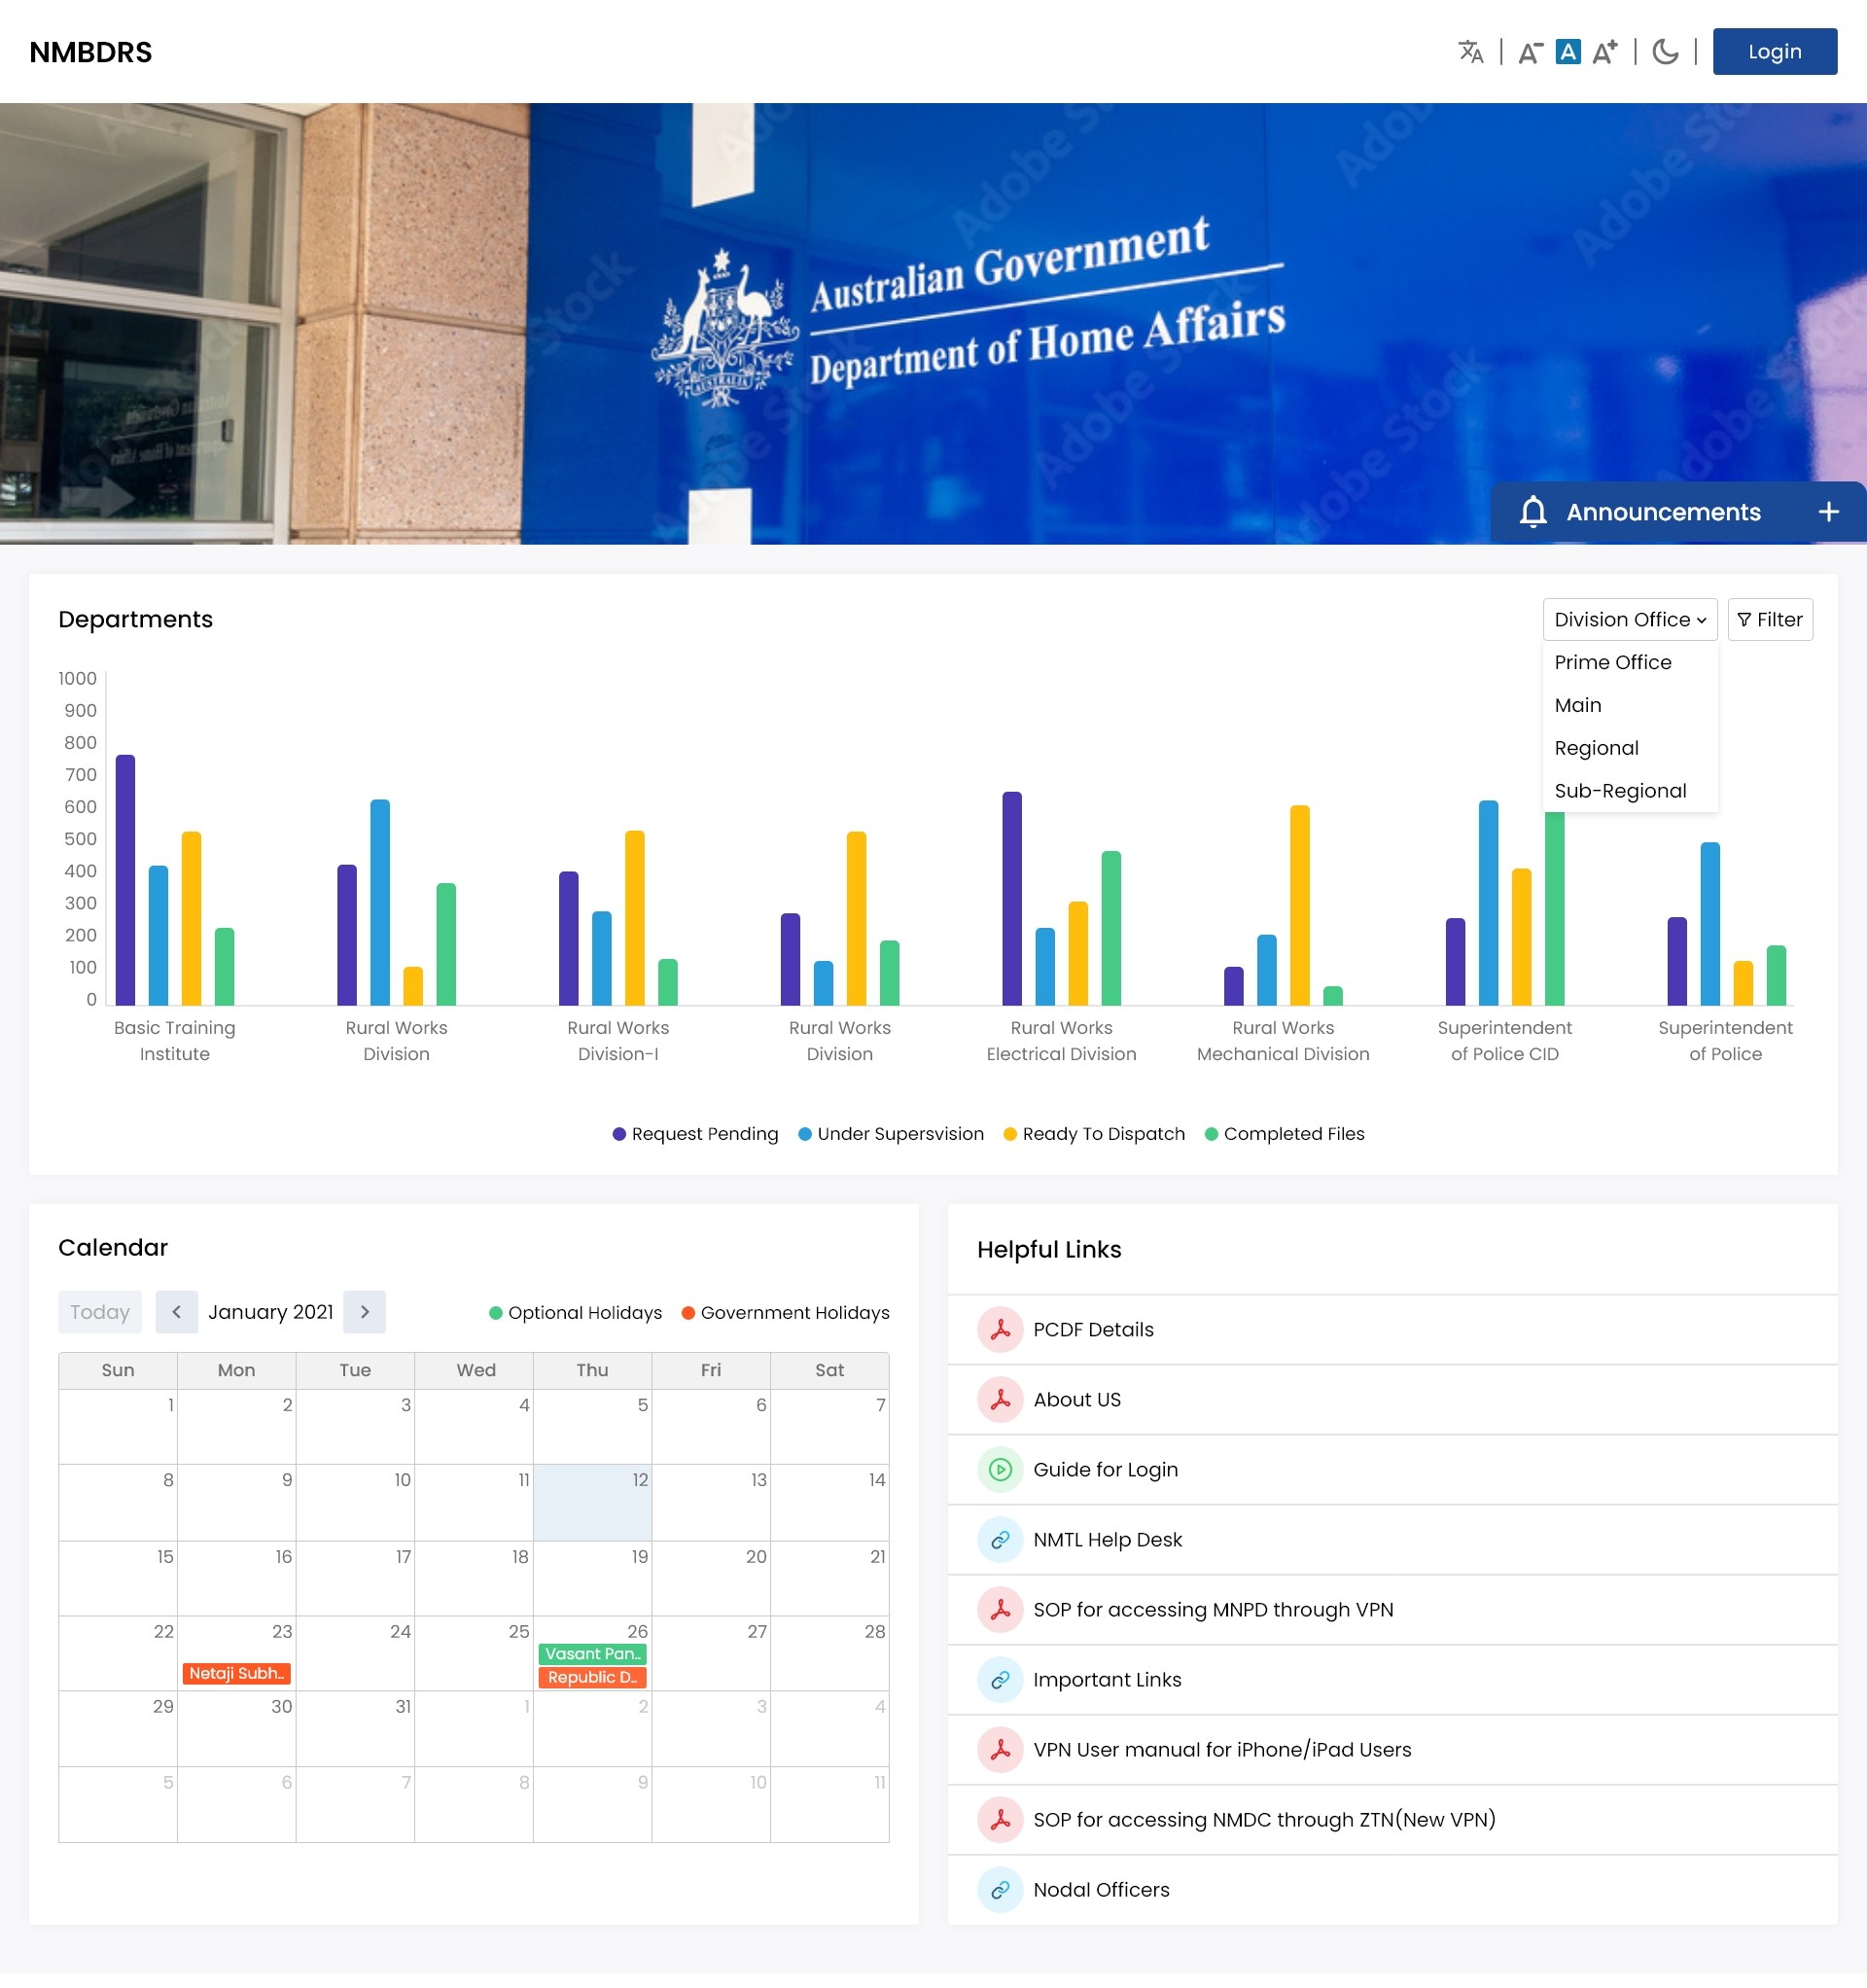
Task: Open the NMTL Help Desk link icon
Action: coord(999,1540)
